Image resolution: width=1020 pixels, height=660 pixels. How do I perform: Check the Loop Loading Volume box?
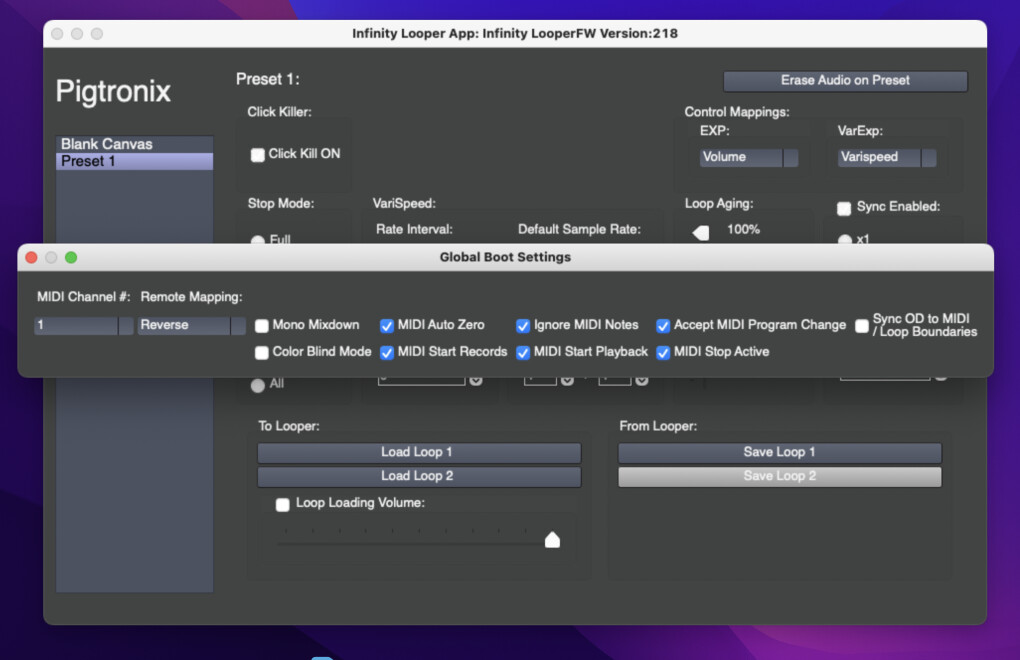point(282,505)
